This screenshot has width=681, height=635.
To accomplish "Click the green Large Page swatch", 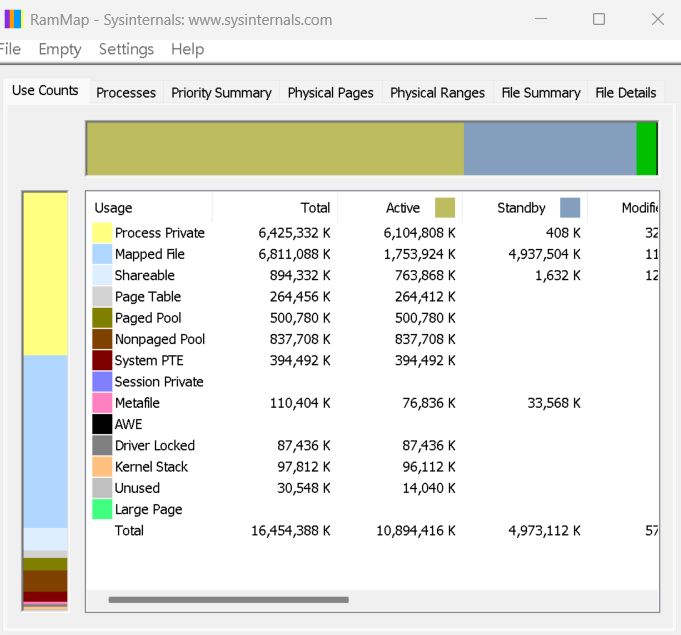I will pyautogui.click(x=102, y=509).
